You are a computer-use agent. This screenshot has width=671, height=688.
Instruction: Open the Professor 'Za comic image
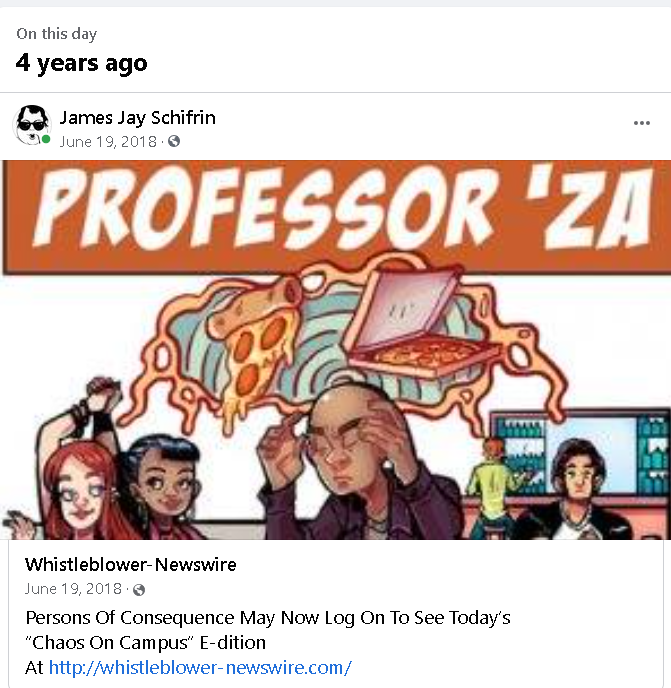pyautogui.click(x=335, y=350)
